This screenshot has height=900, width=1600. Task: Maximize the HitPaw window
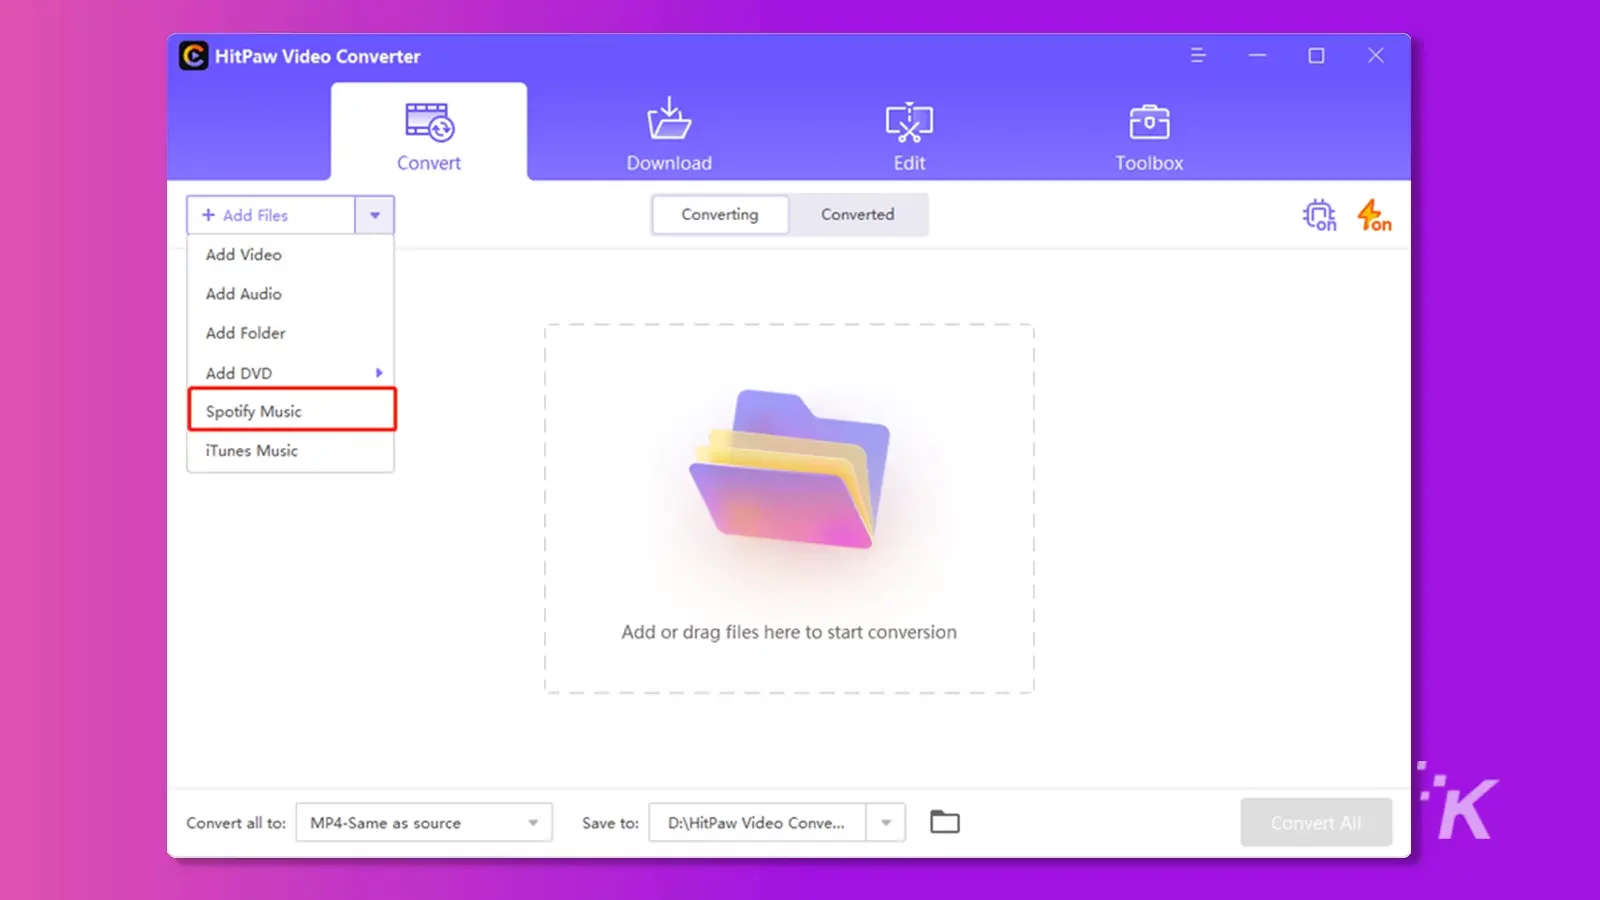1317,56
